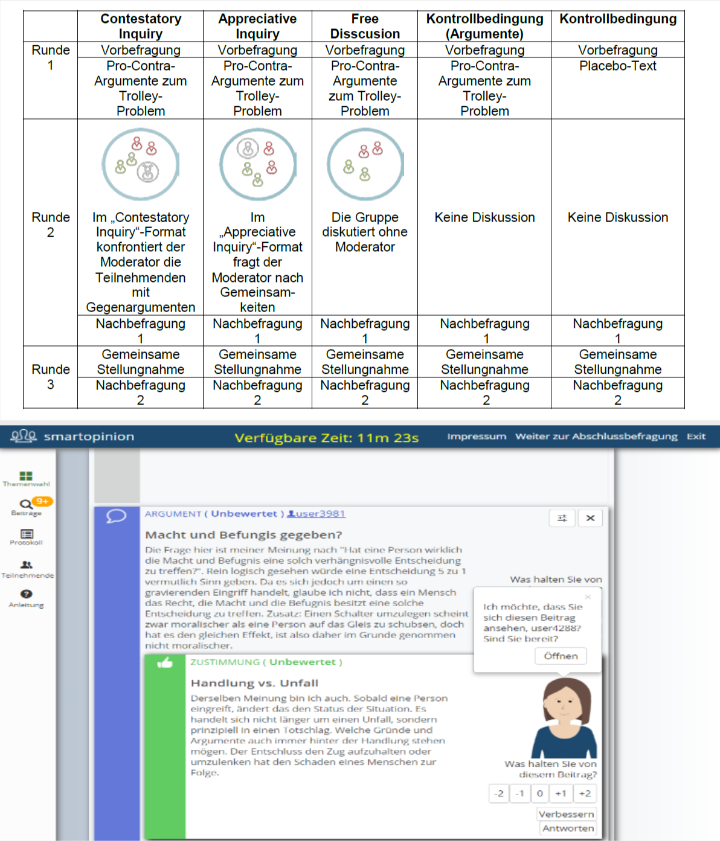
Task: Rate the post +1
Action: coord(561,793)
